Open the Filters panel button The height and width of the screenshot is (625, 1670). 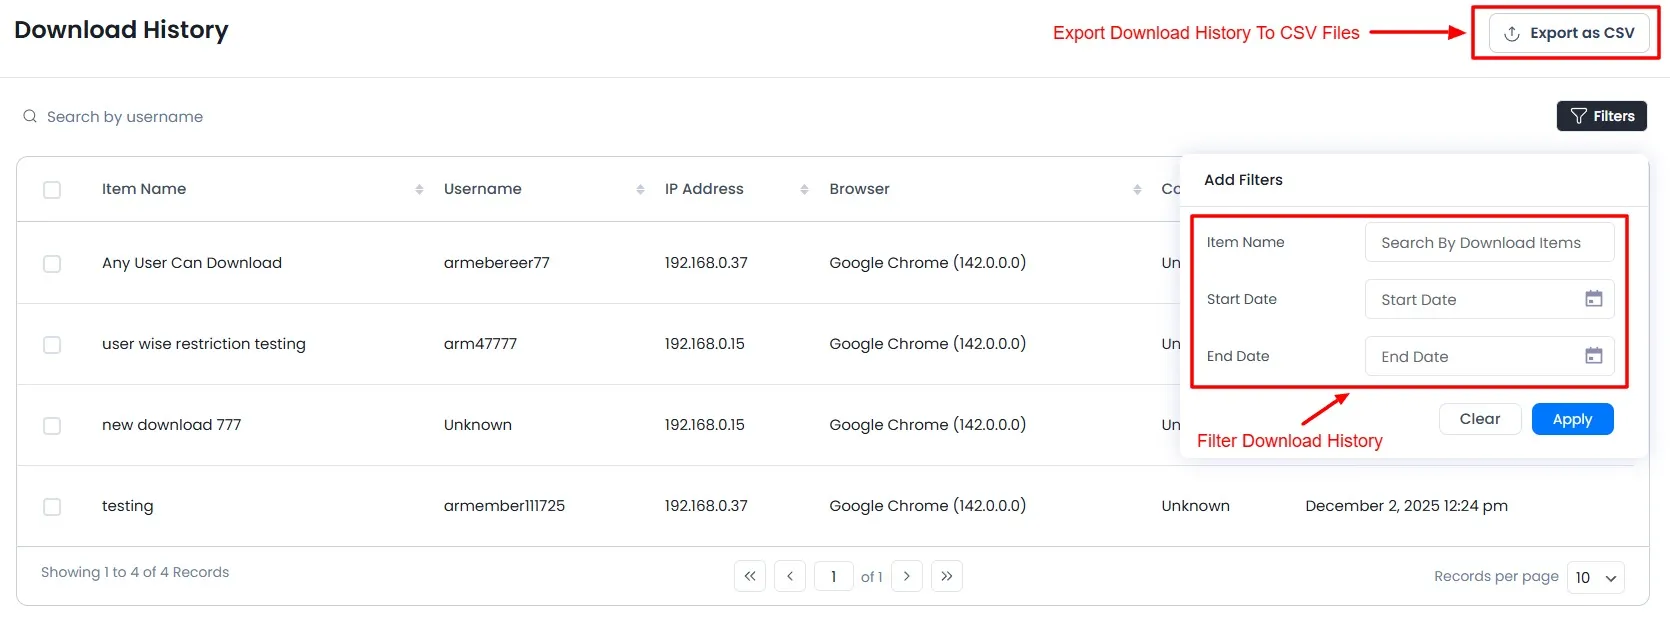click(x=1601, y=116)
